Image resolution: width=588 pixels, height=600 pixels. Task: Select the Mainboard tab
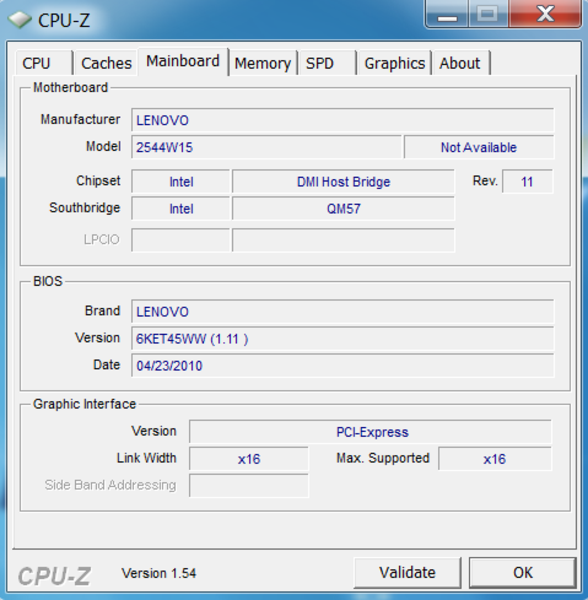(183, 62)
